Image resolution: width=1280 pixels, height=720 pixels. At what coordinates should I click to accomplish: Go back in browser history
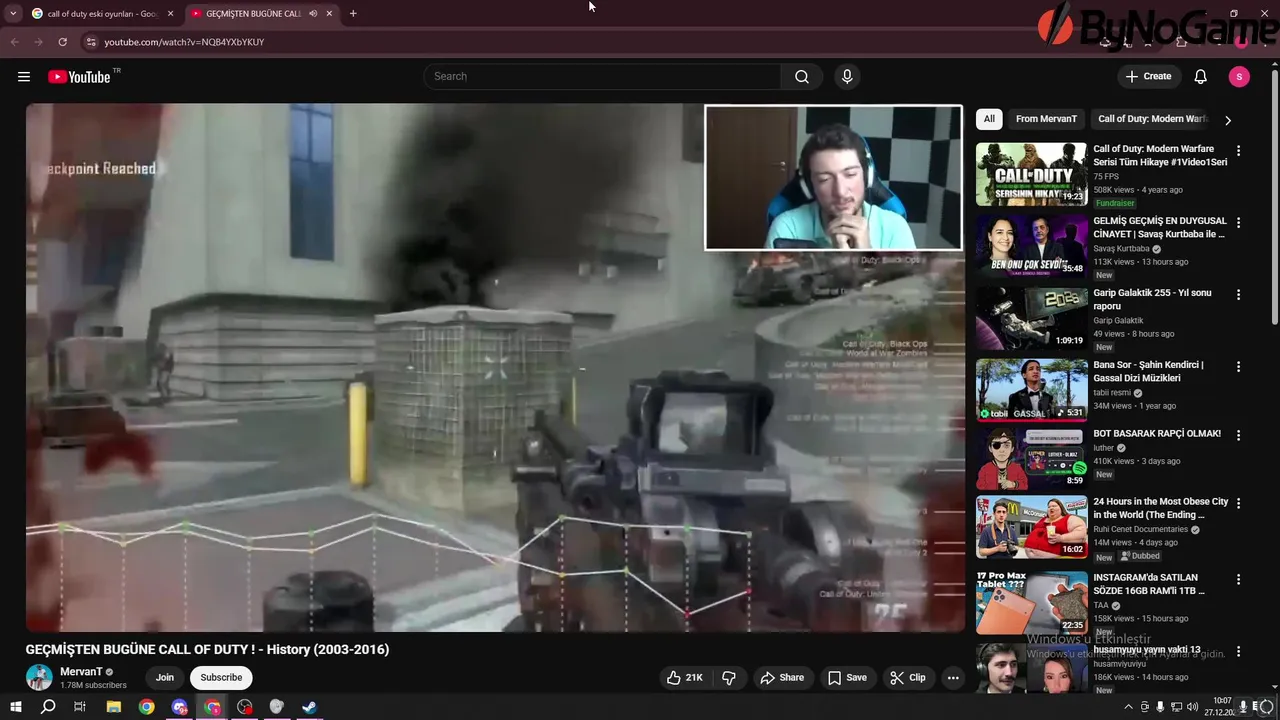click(14, 42)
